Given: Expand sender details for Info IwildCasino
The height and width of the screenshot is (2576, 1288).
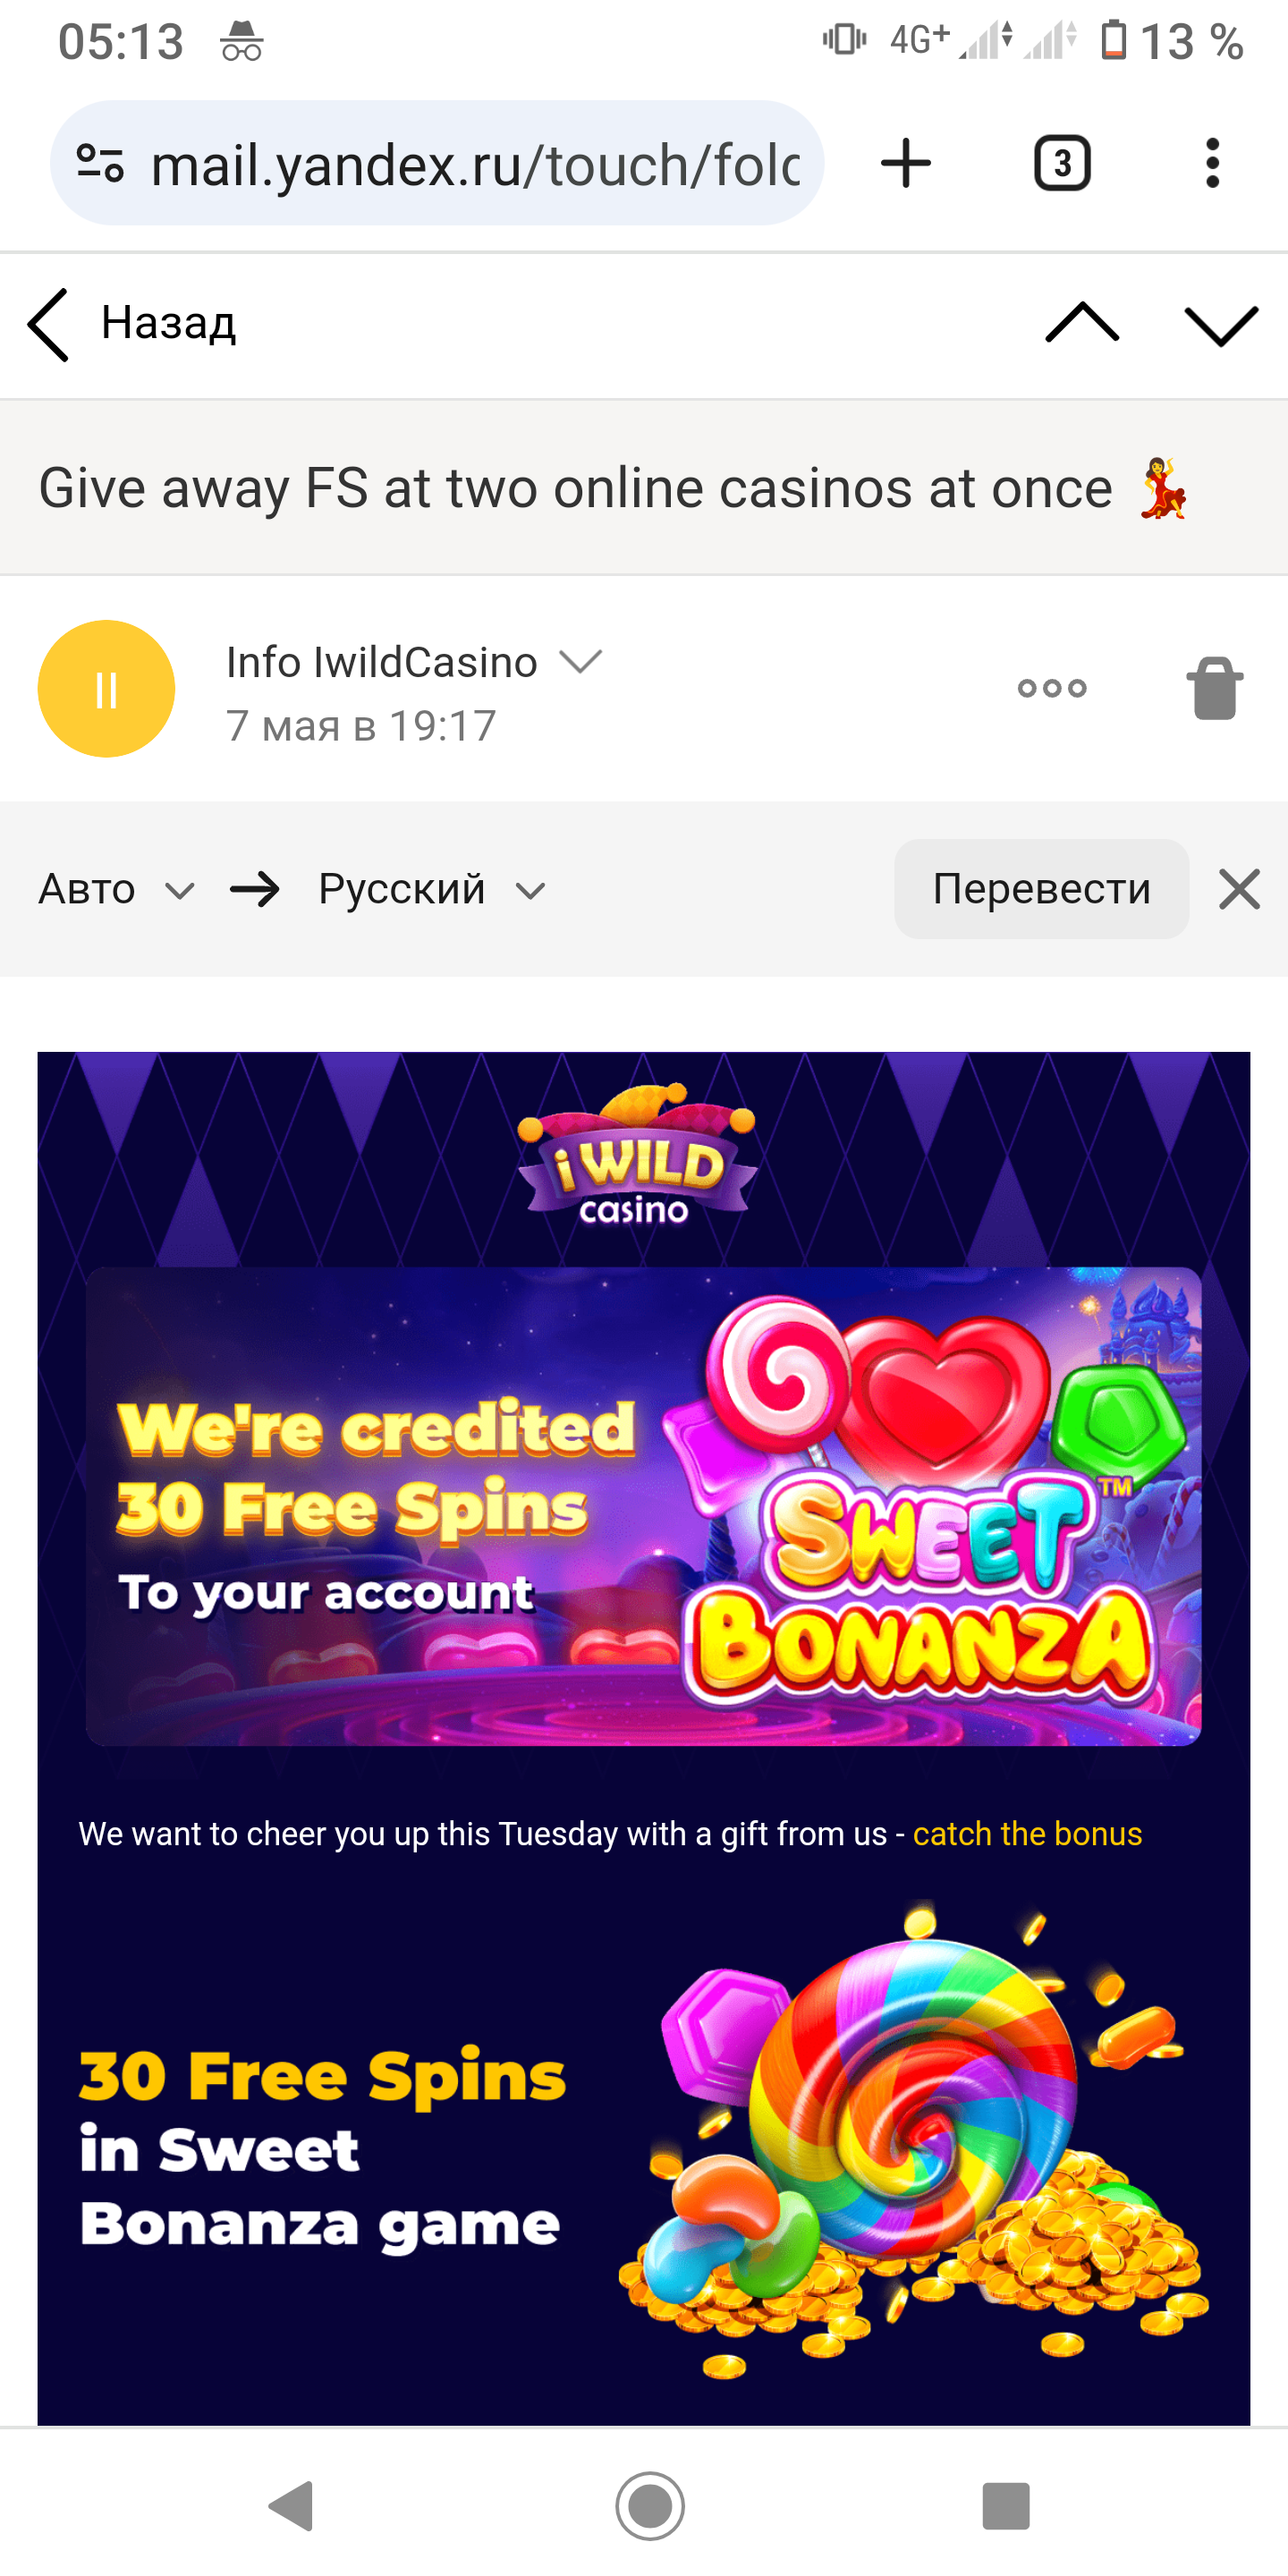Looking at the screenshot, I should pyautogui.click(x=580, y=661).
